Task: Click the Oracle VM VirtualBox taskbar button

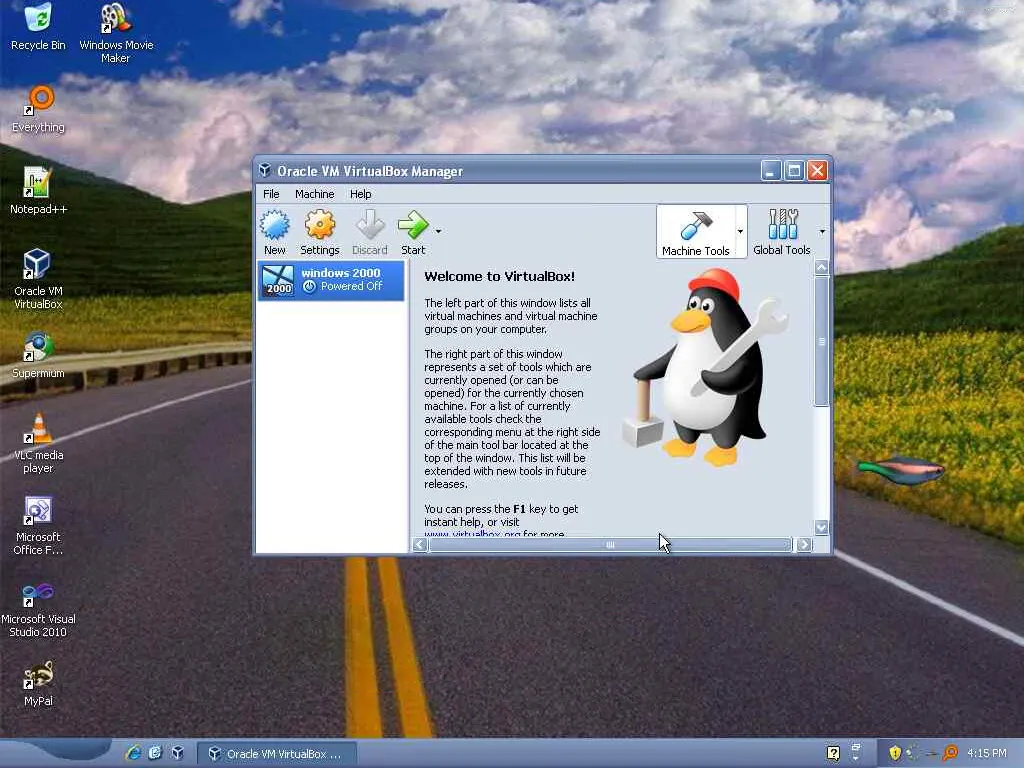Action: (276, 754)
